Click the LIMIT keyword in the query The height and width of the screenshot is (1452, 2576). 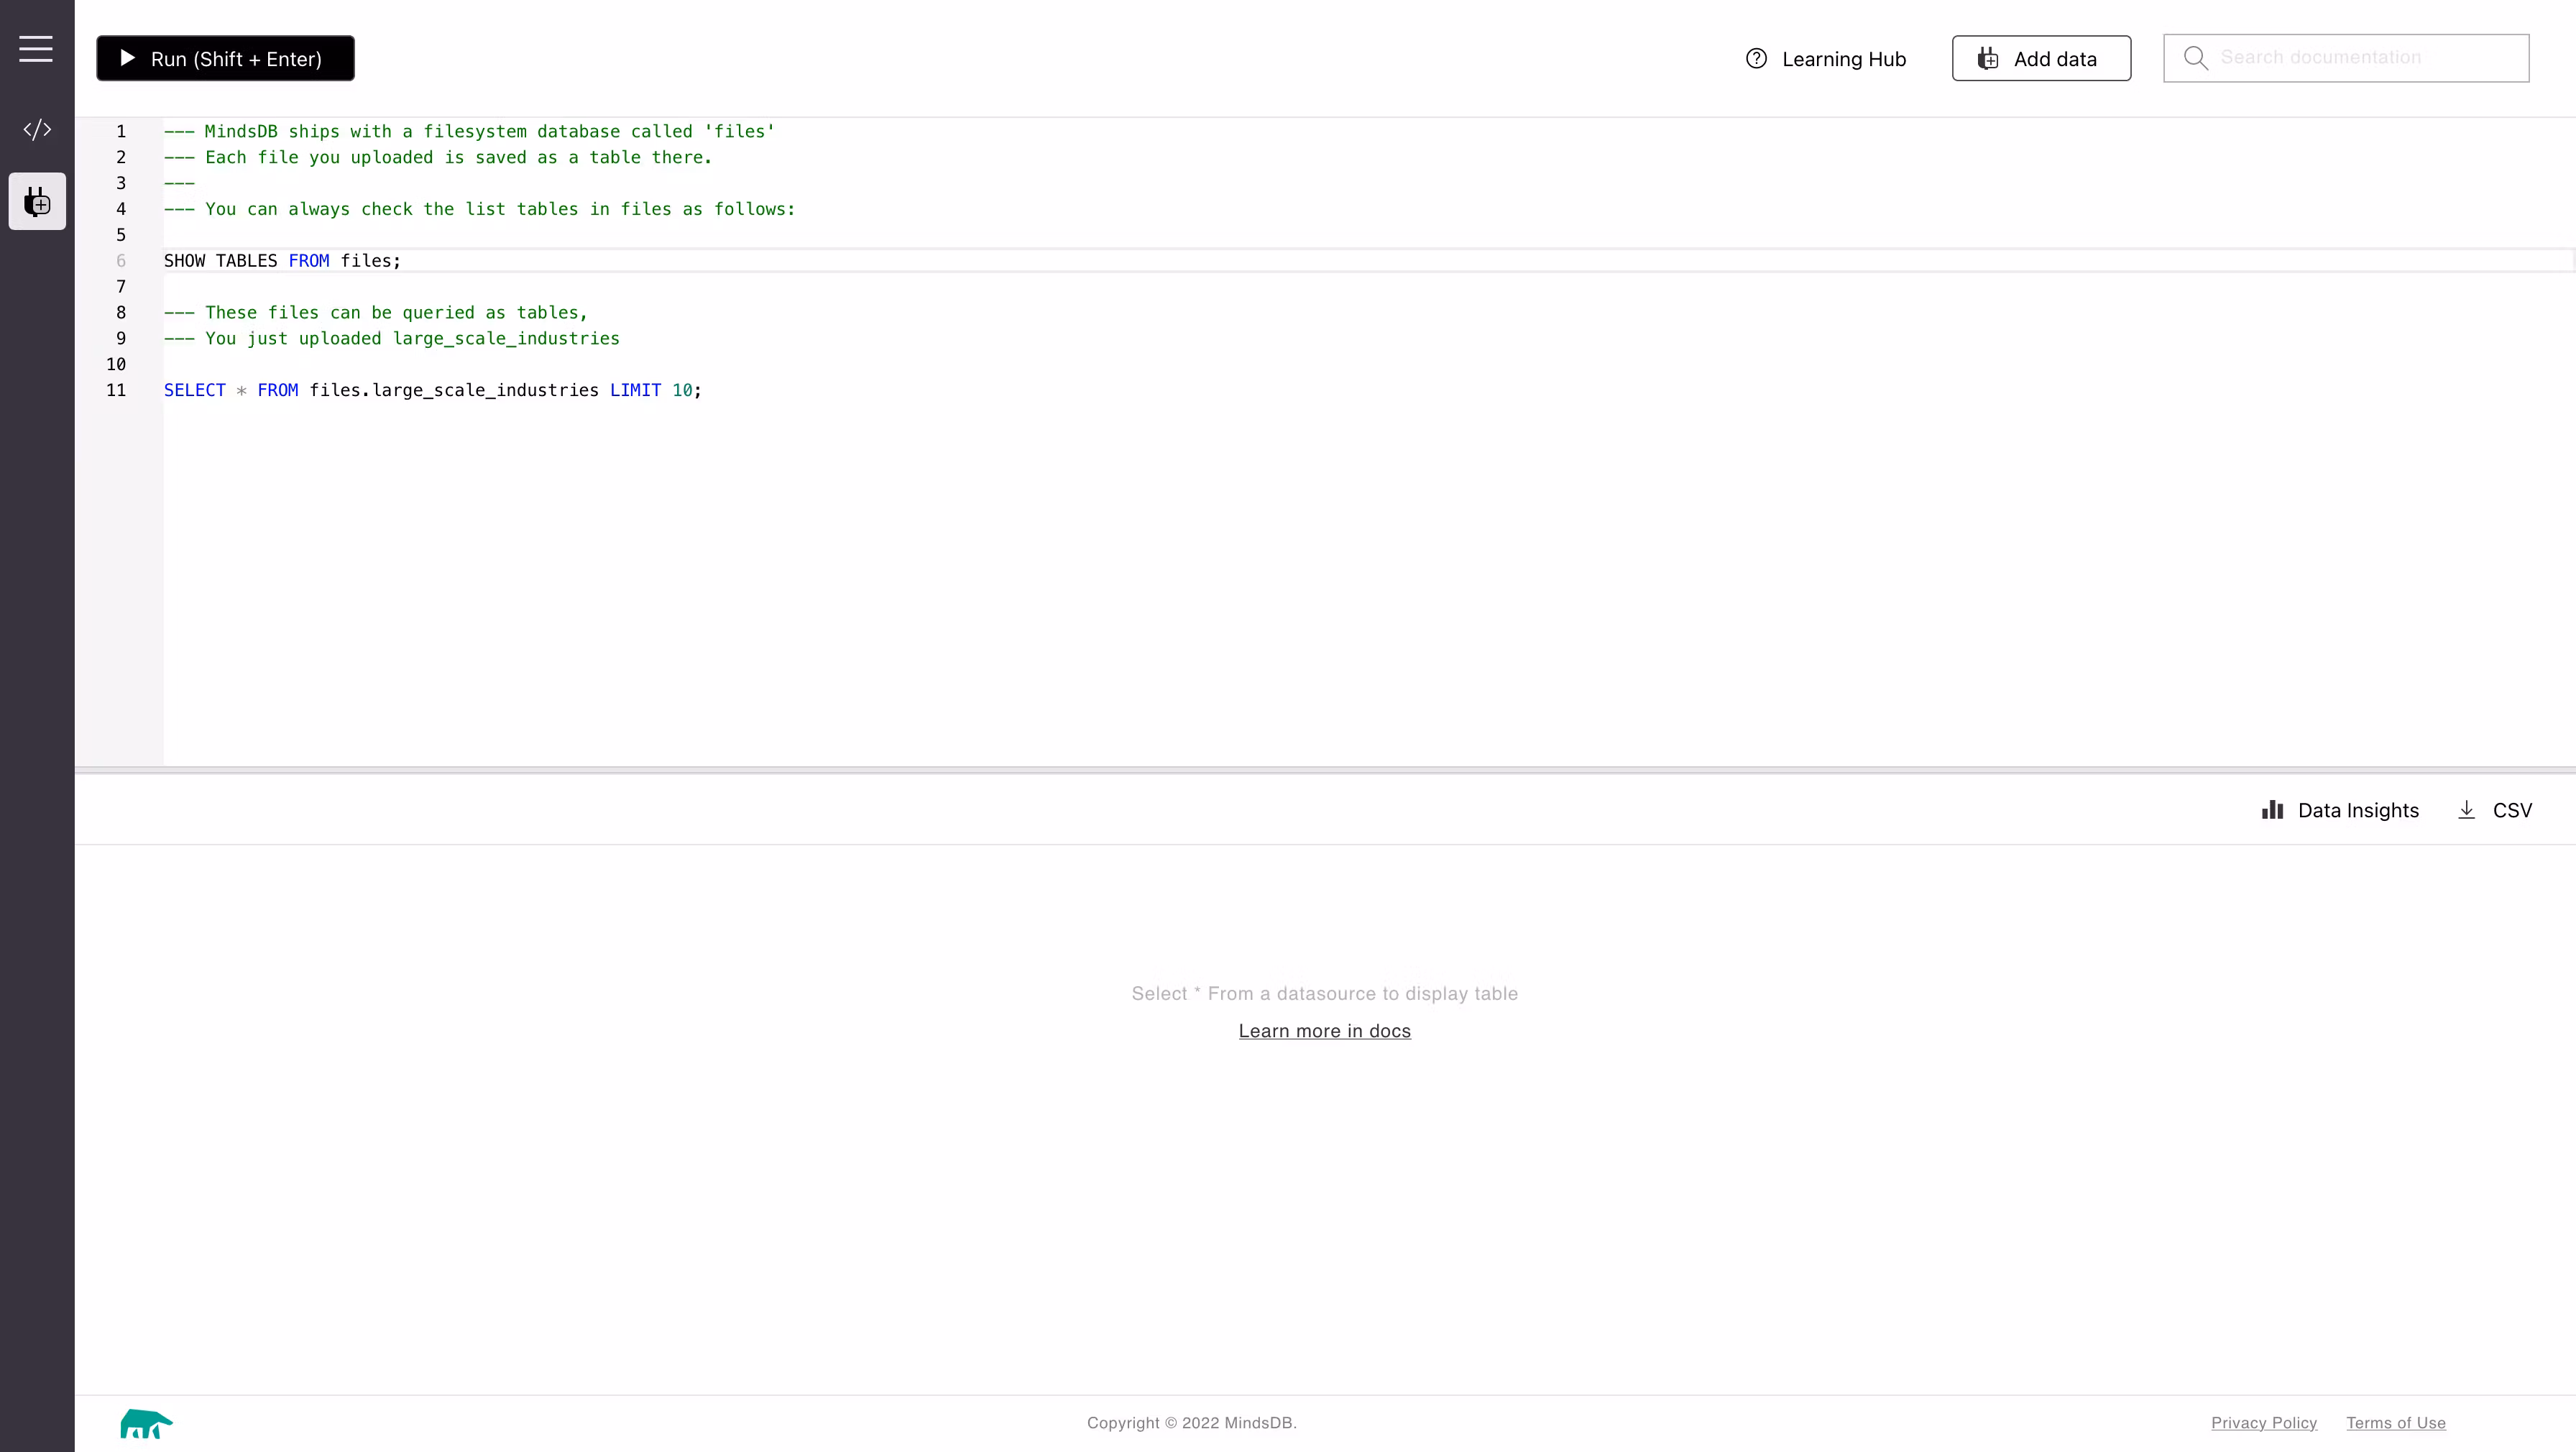(635, 390)
